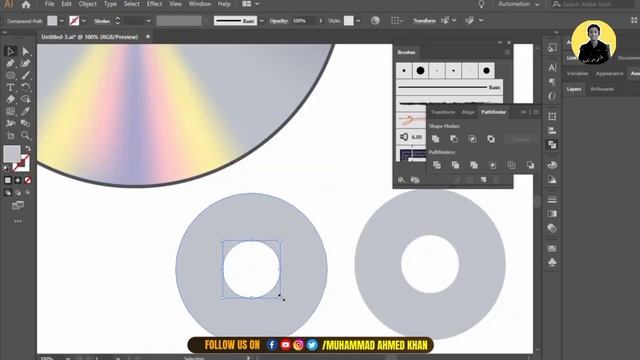This screenshot has width=640, height=360.
Task: Select the Artboard tool
Action: [11, 136]
